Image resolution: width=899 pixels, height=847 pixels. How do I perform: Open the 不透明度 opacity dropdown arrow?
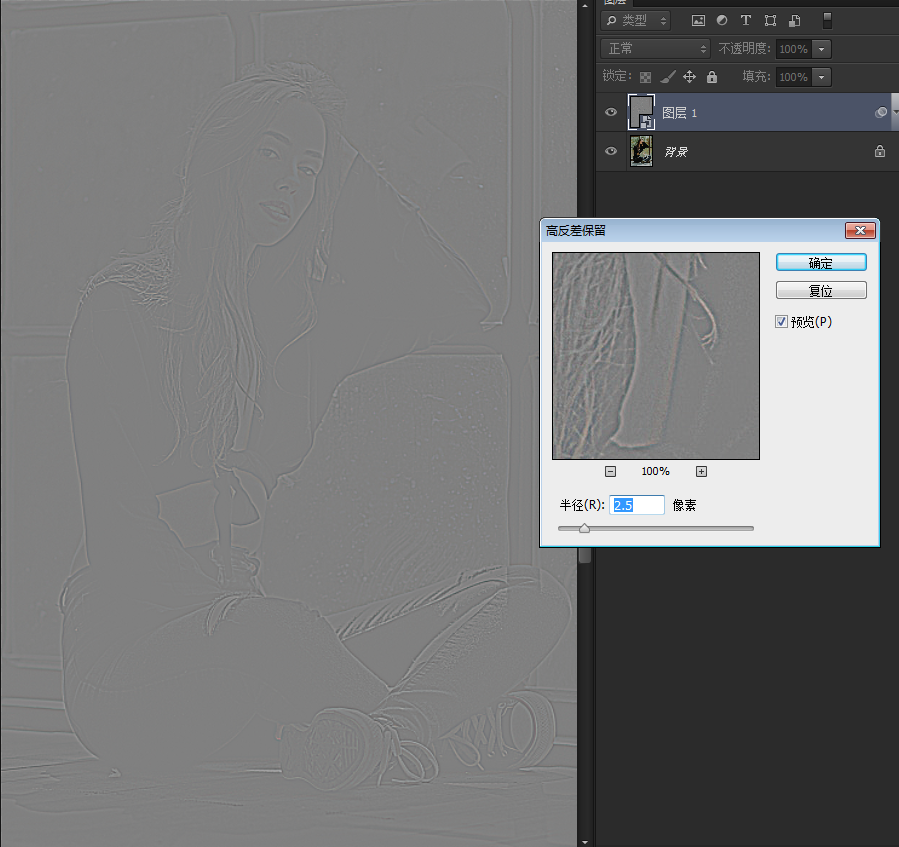pyautogui.click(x=822, y=48)
